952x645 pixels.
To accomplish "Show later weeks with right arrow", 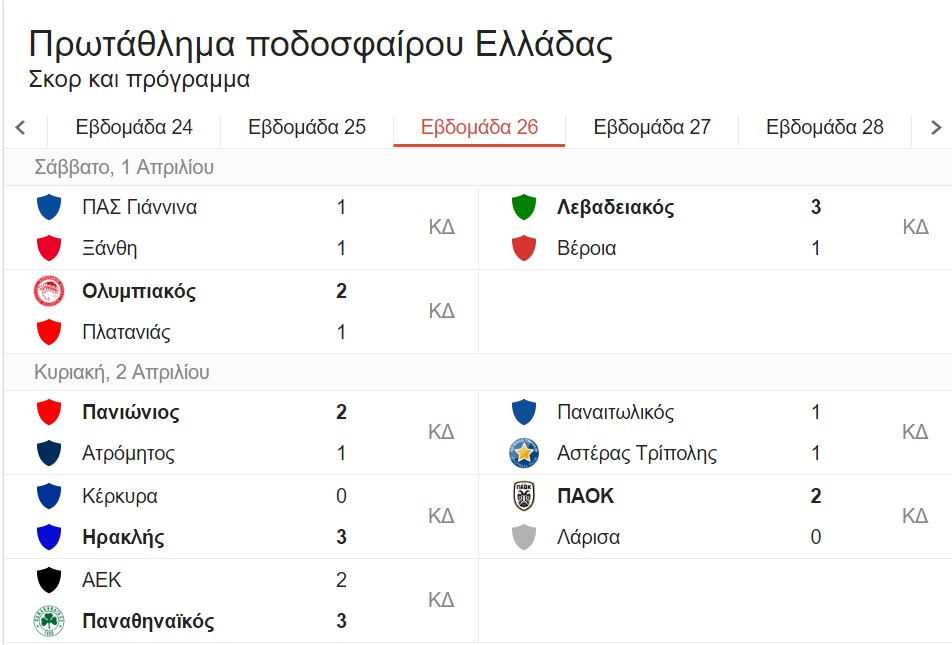I will (936, 128).
